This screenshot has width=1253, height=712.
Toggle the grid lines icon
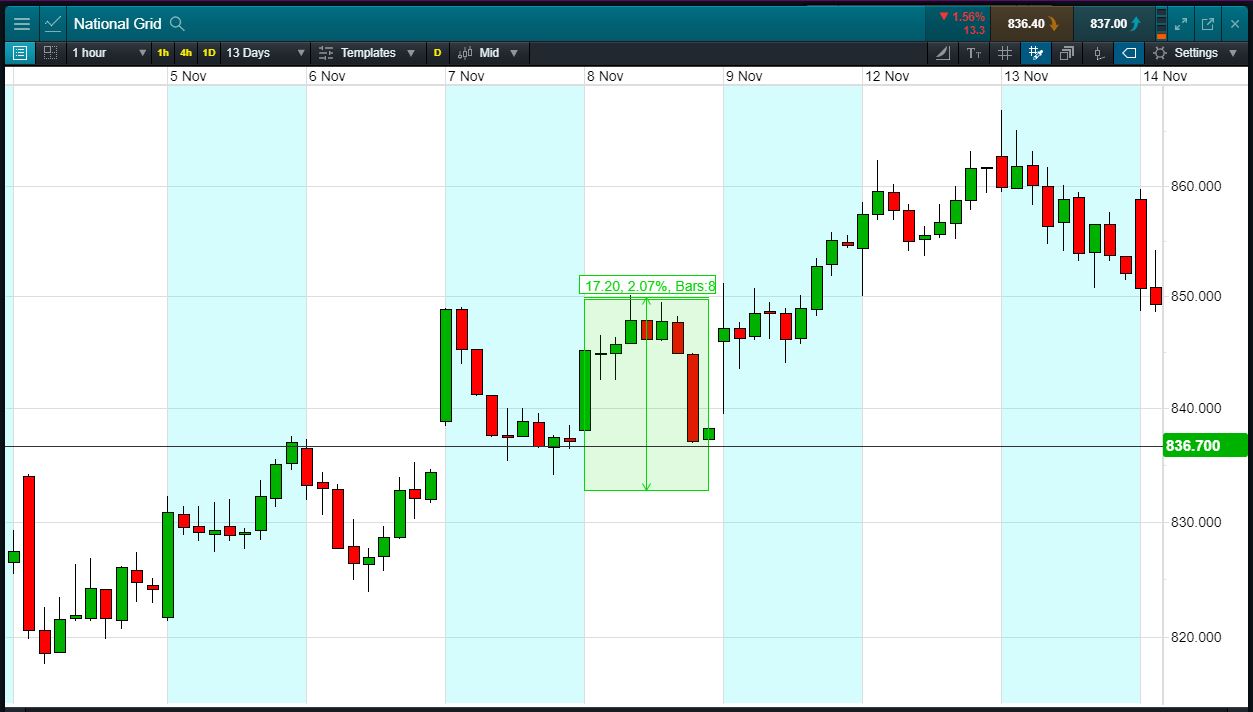[x=1005, y=53]
